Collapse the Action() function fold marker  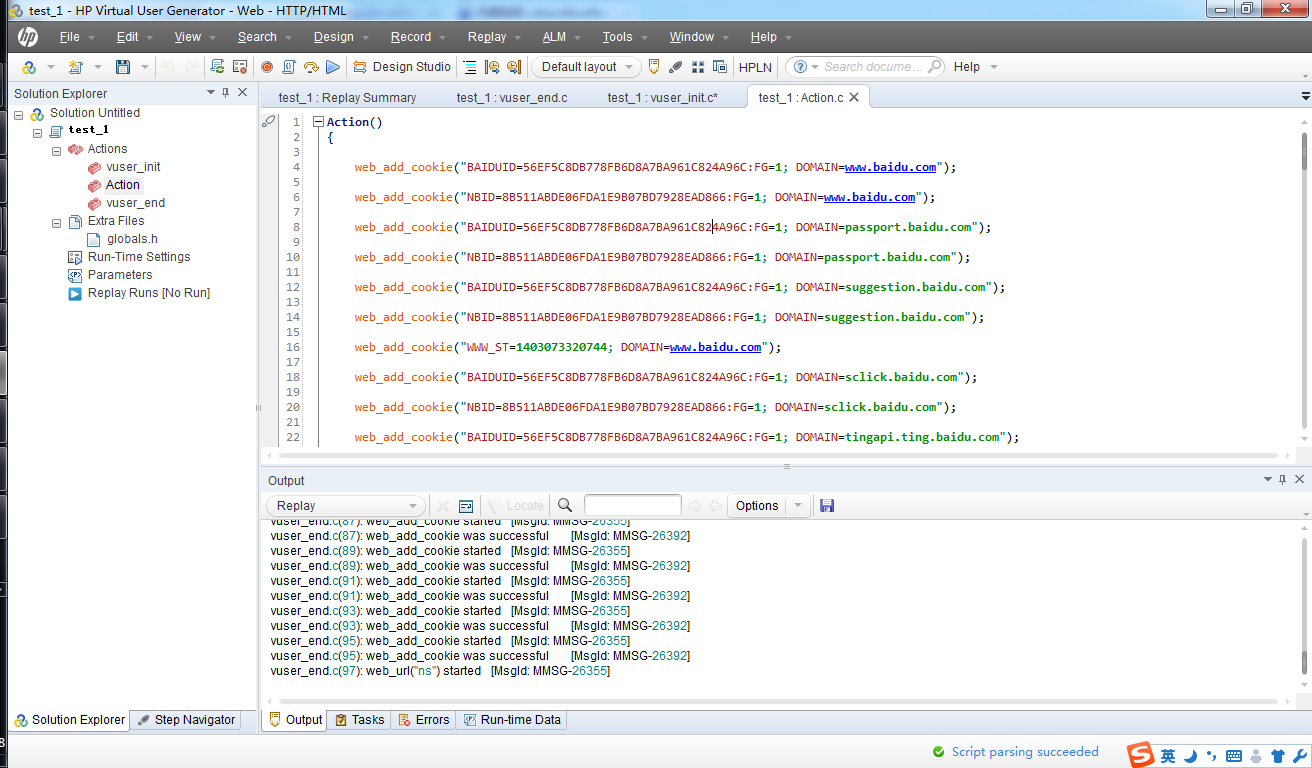[x=318, y=122]
